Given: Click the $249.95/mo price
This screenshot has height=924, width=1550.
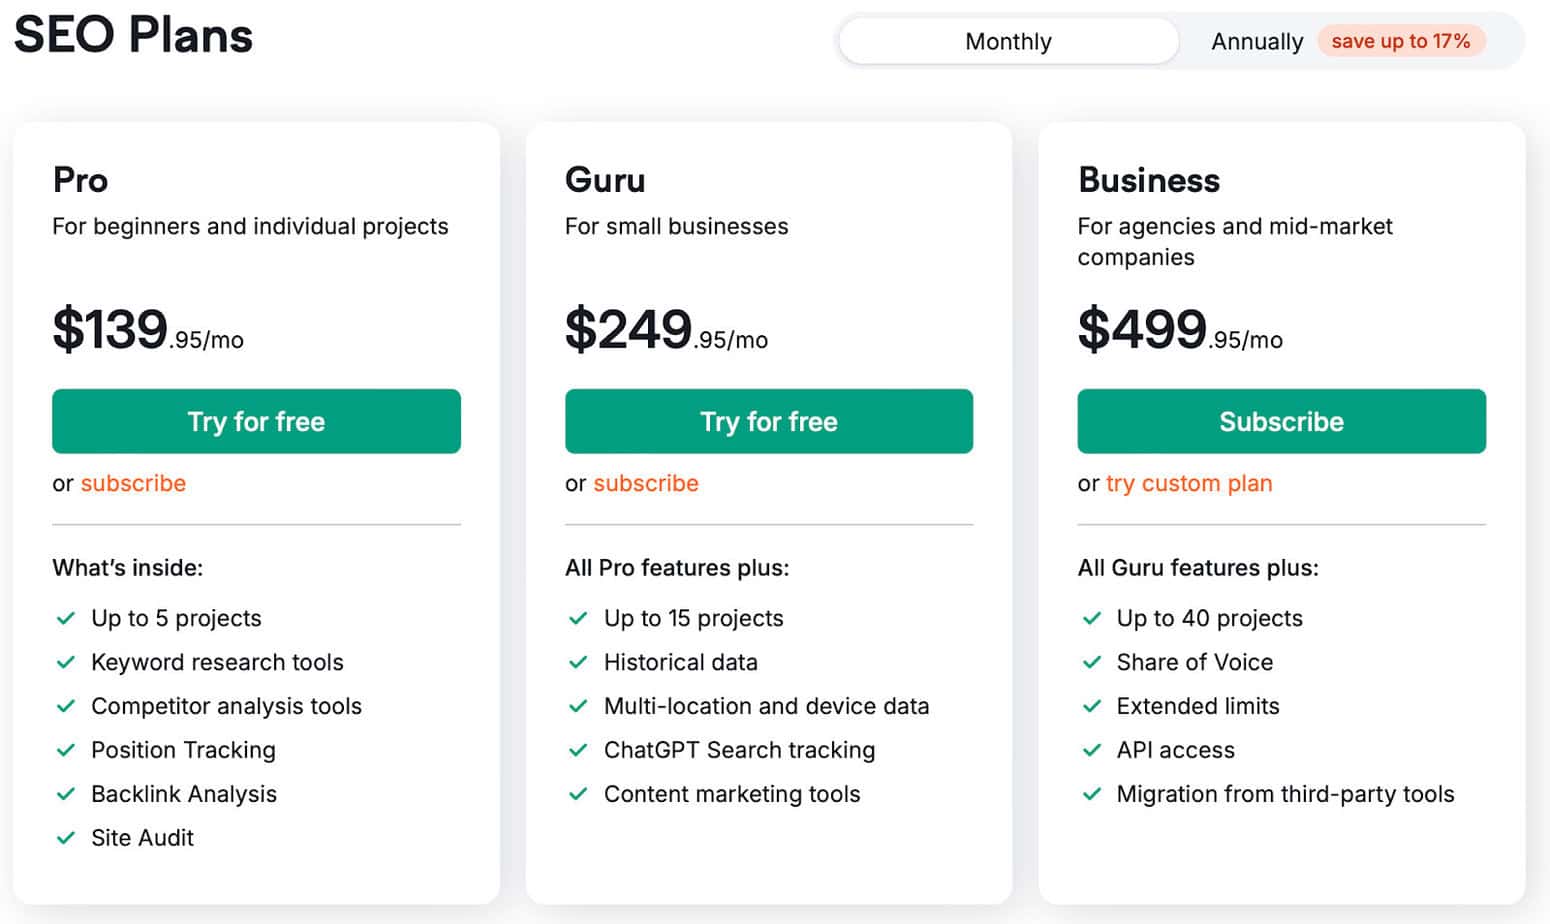Looking at the screenshot, I should (666, 329).
